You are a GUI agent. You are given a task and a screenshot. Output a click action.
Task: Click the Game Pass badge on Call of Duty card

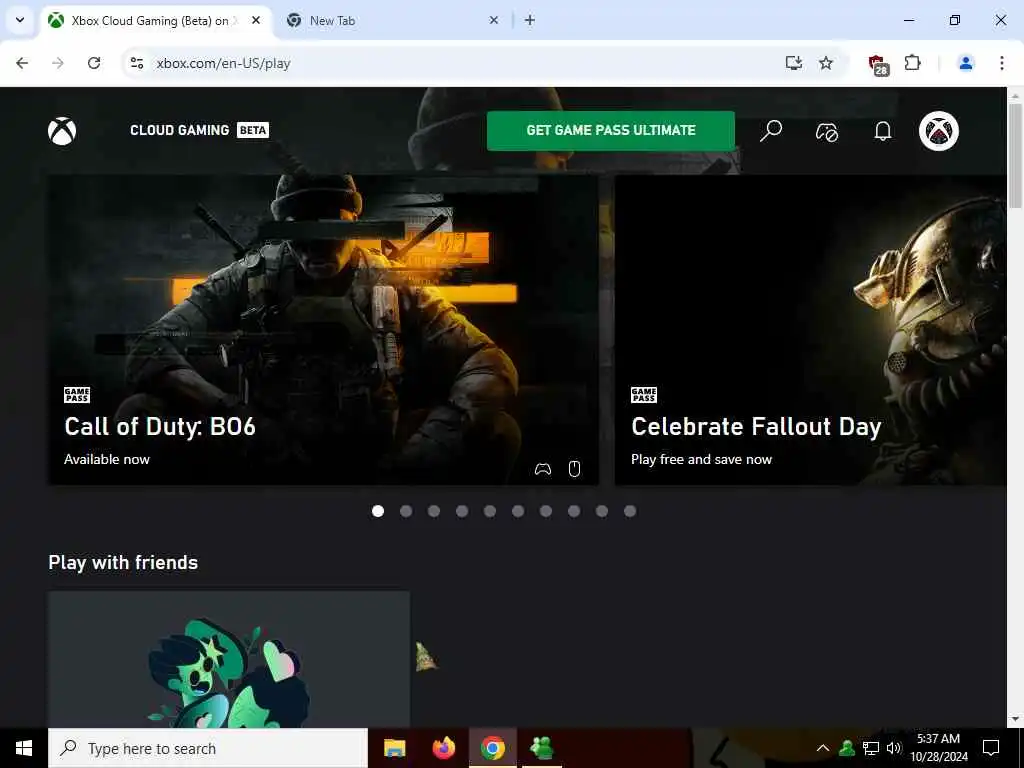(77, 394)
